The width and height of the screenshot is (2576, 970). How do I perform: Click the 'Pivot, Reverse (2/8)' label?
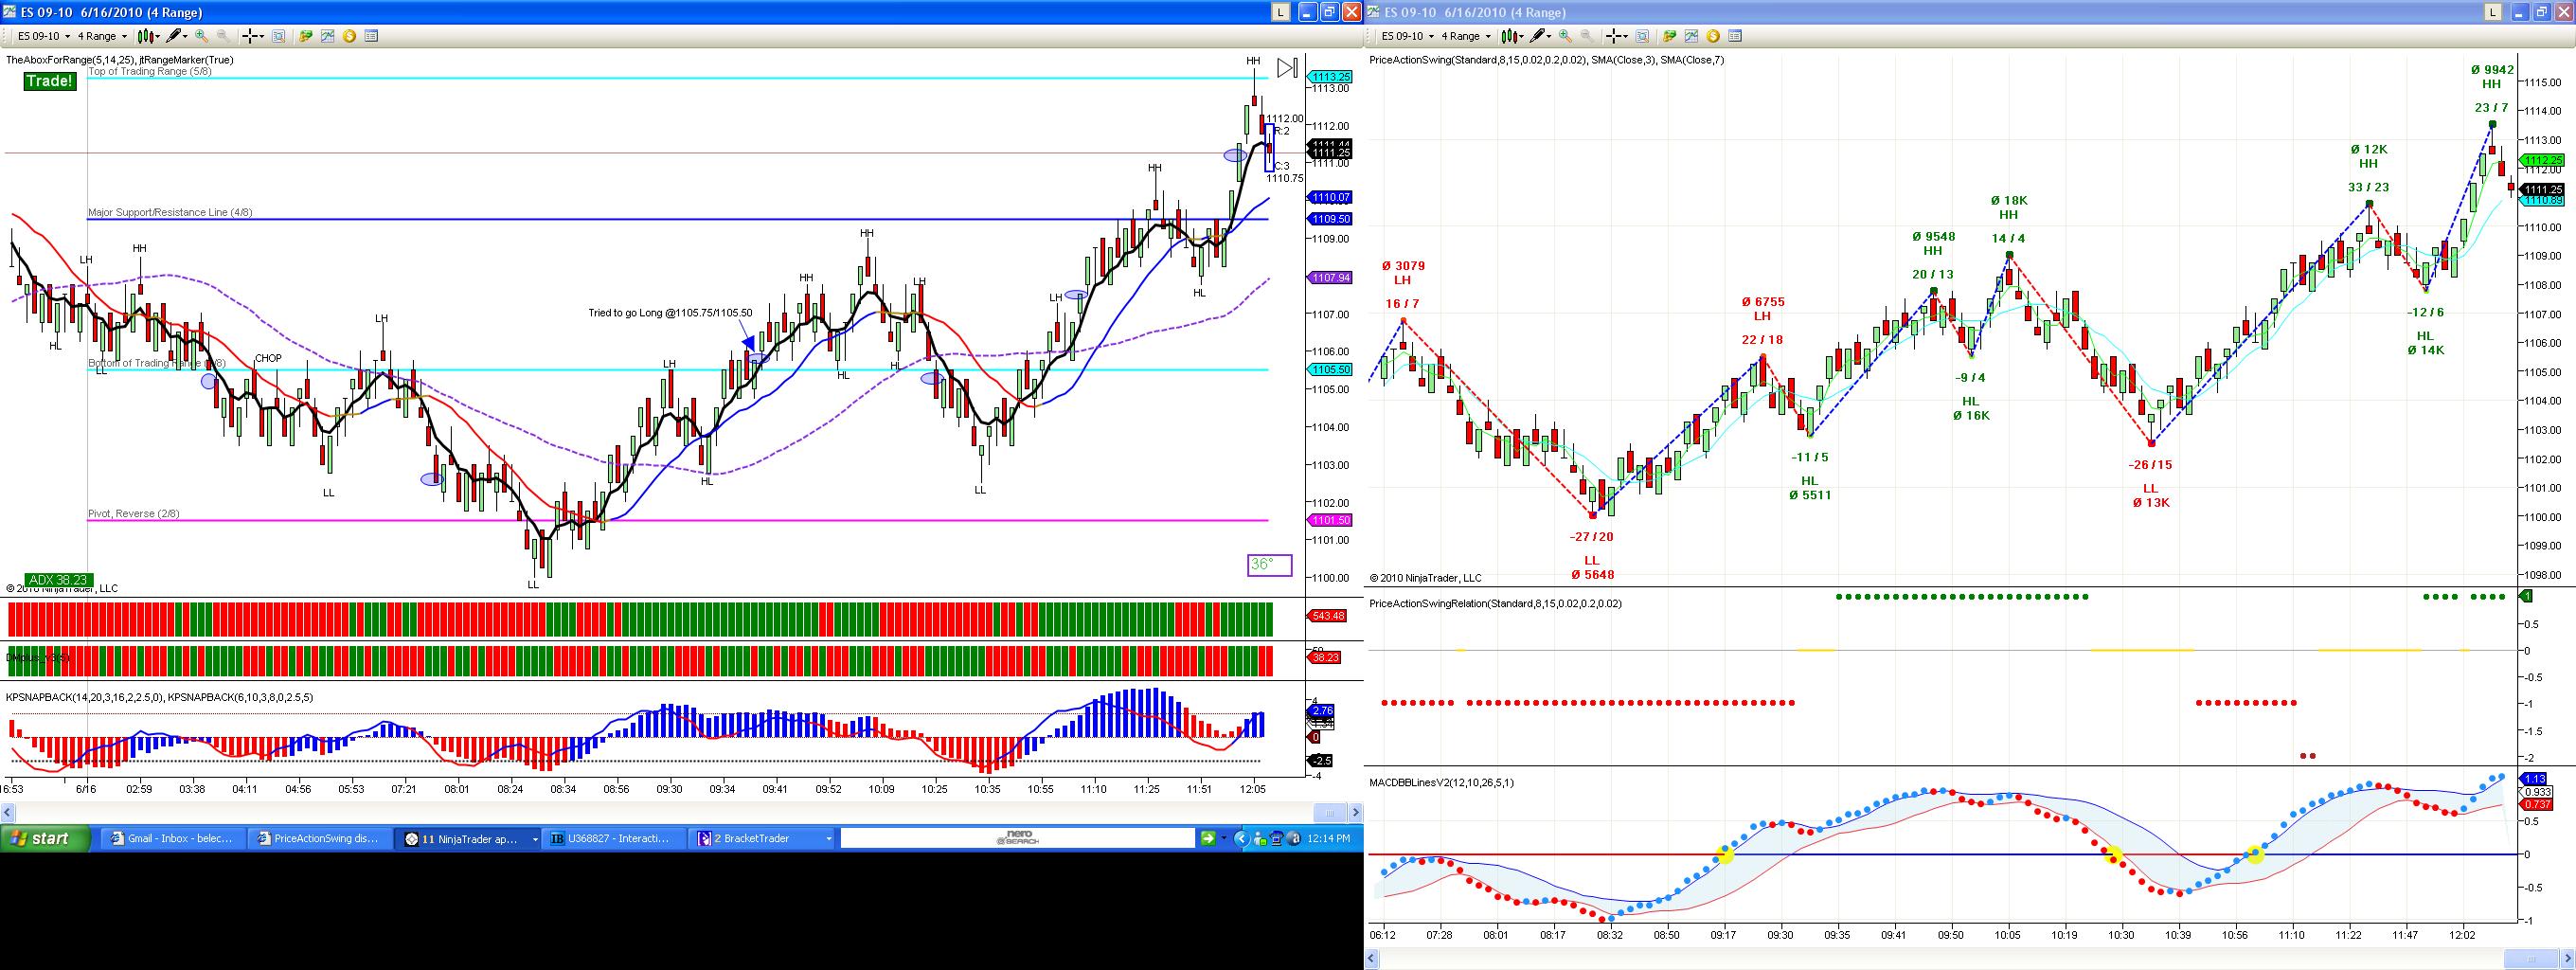tap(134, 514)
